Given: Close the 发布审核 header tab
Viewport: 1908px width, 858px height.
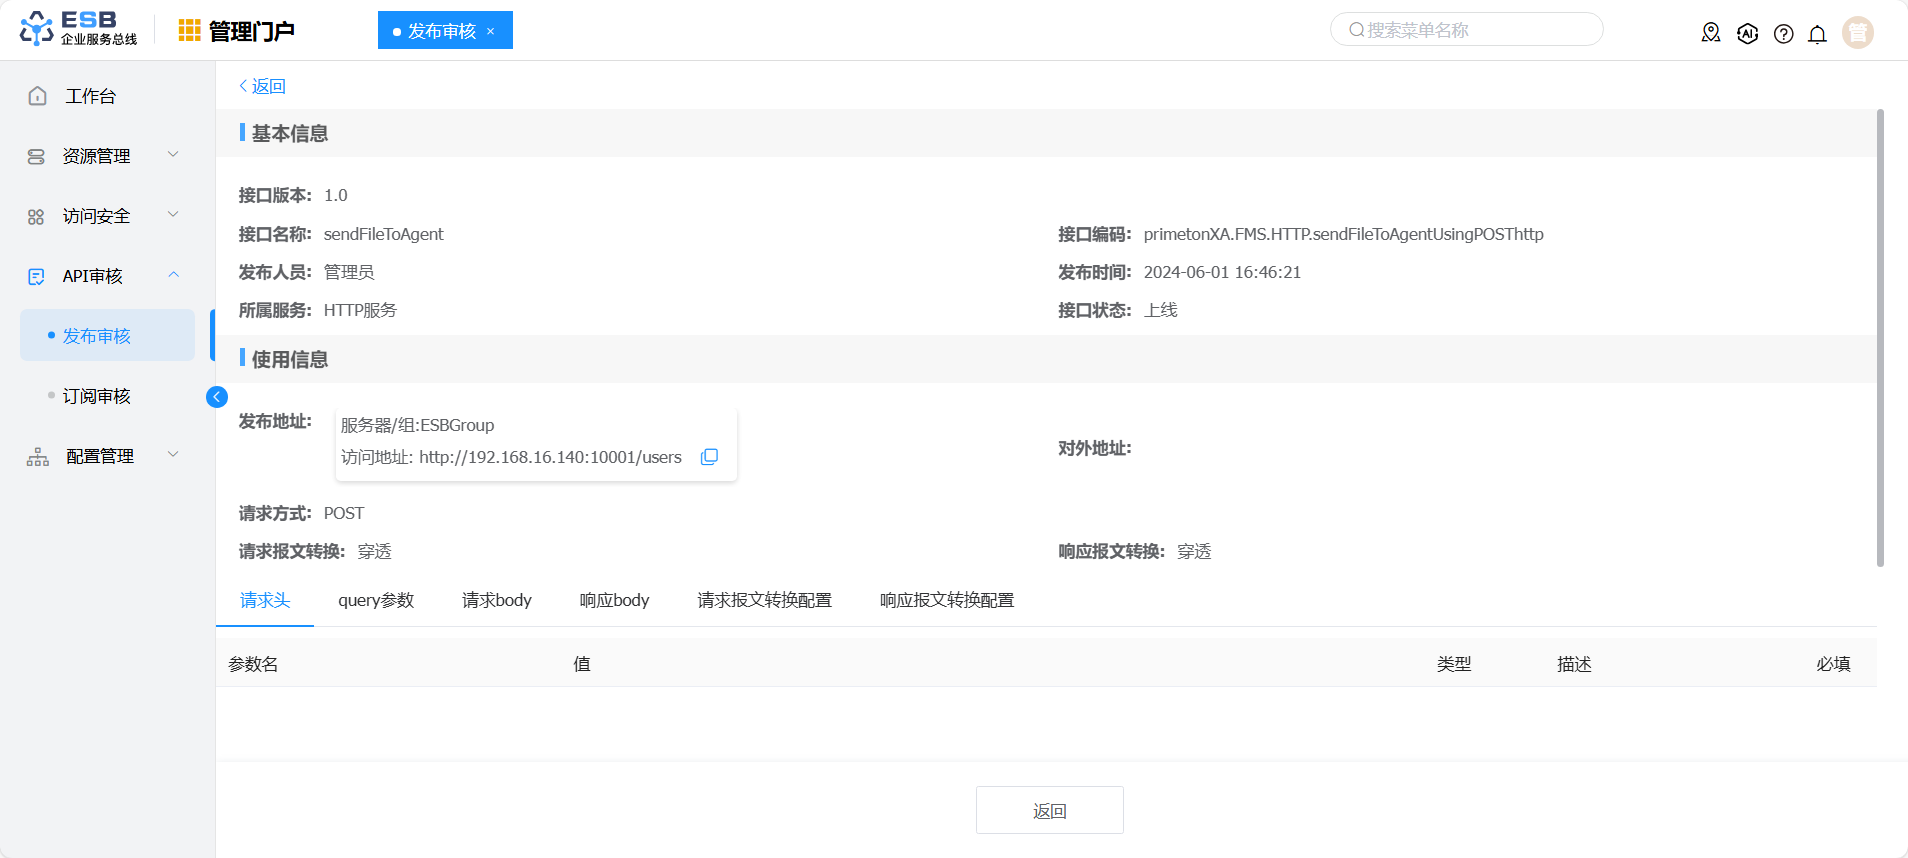Looking at the screenshot, I should tap(491, 31).
